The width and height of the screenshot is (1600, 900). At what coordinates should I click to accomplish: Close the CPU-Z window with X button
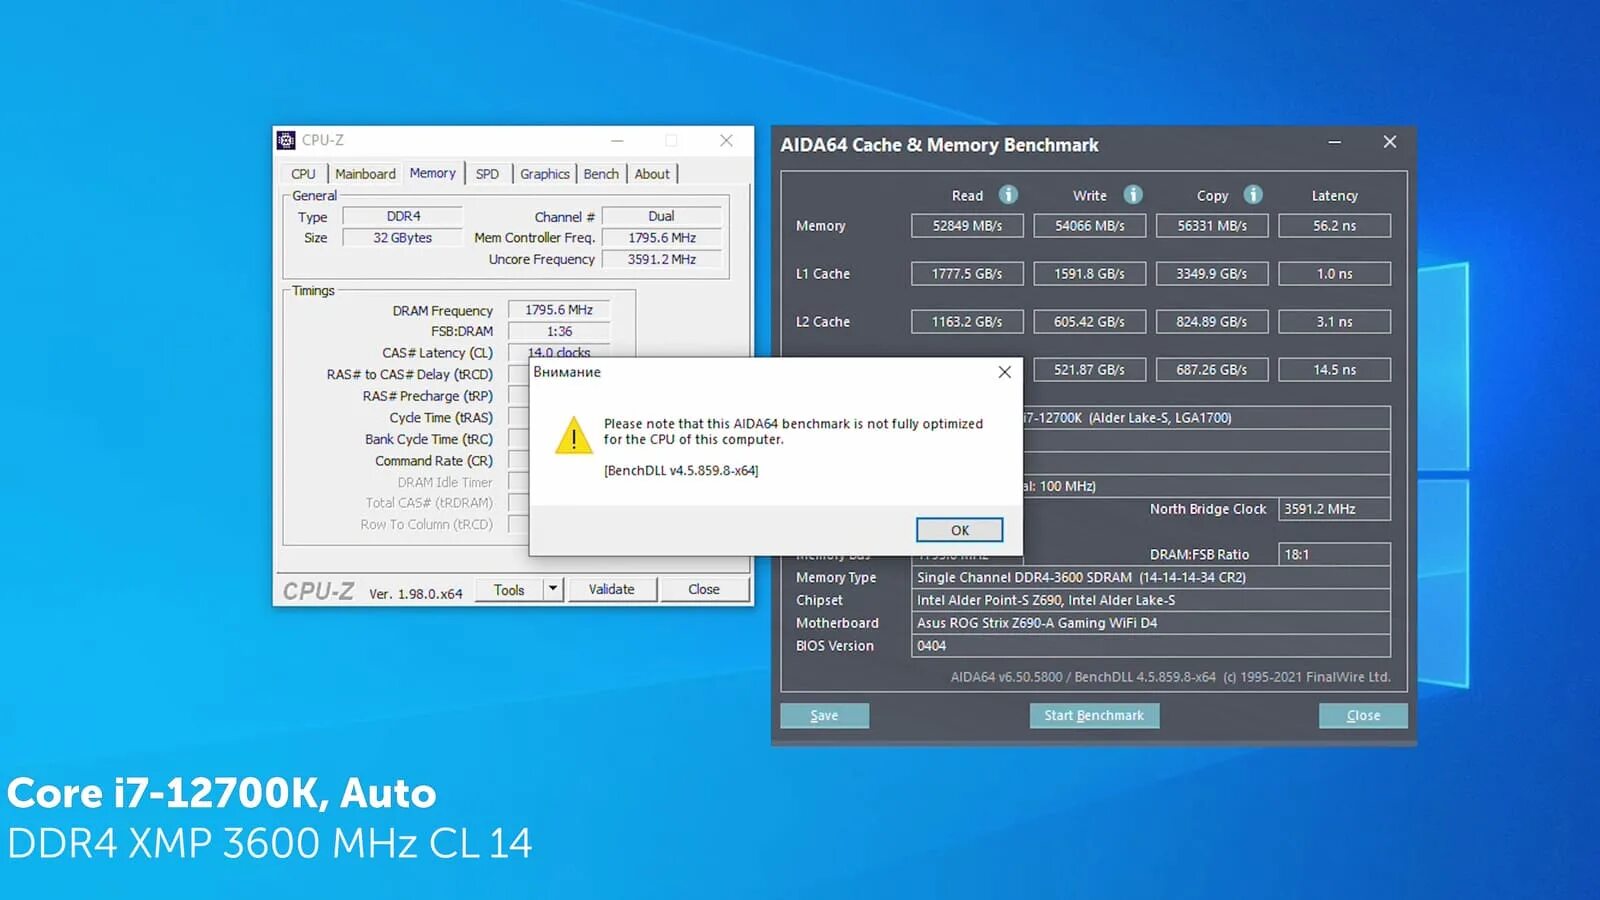pos(727,141)
